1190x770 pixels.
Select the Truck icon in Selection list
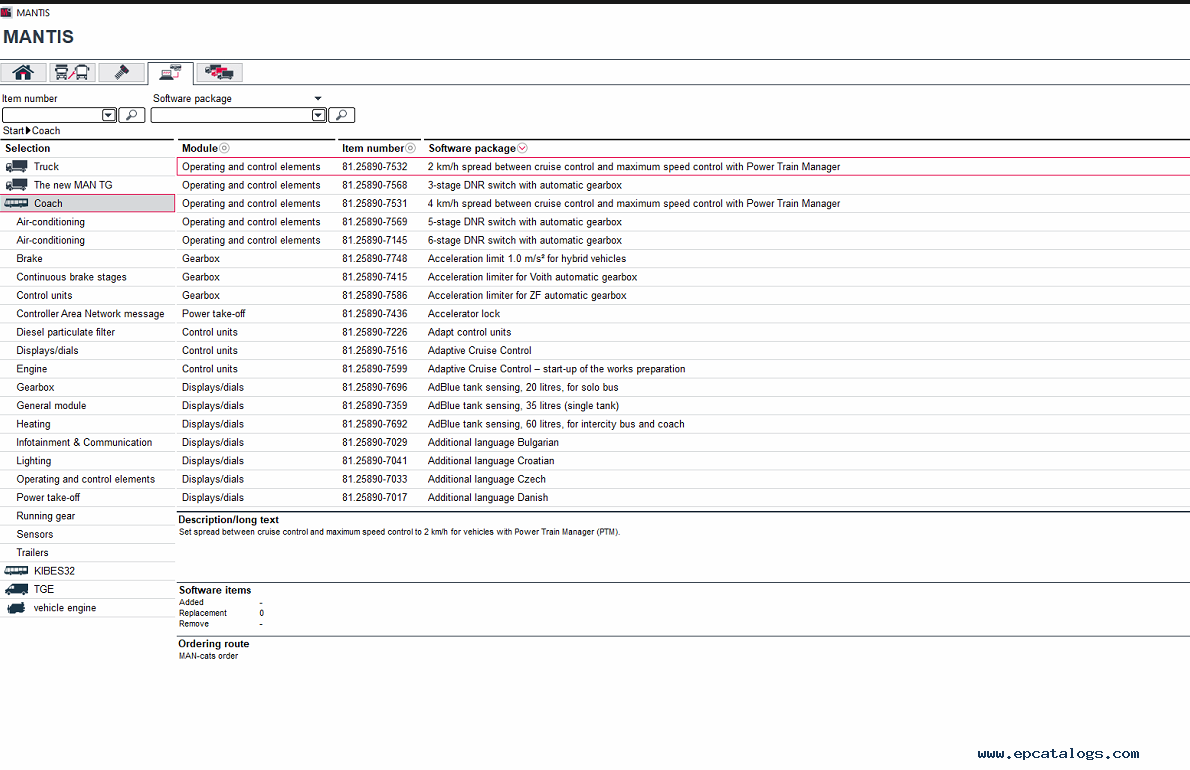tap(16, 167)
